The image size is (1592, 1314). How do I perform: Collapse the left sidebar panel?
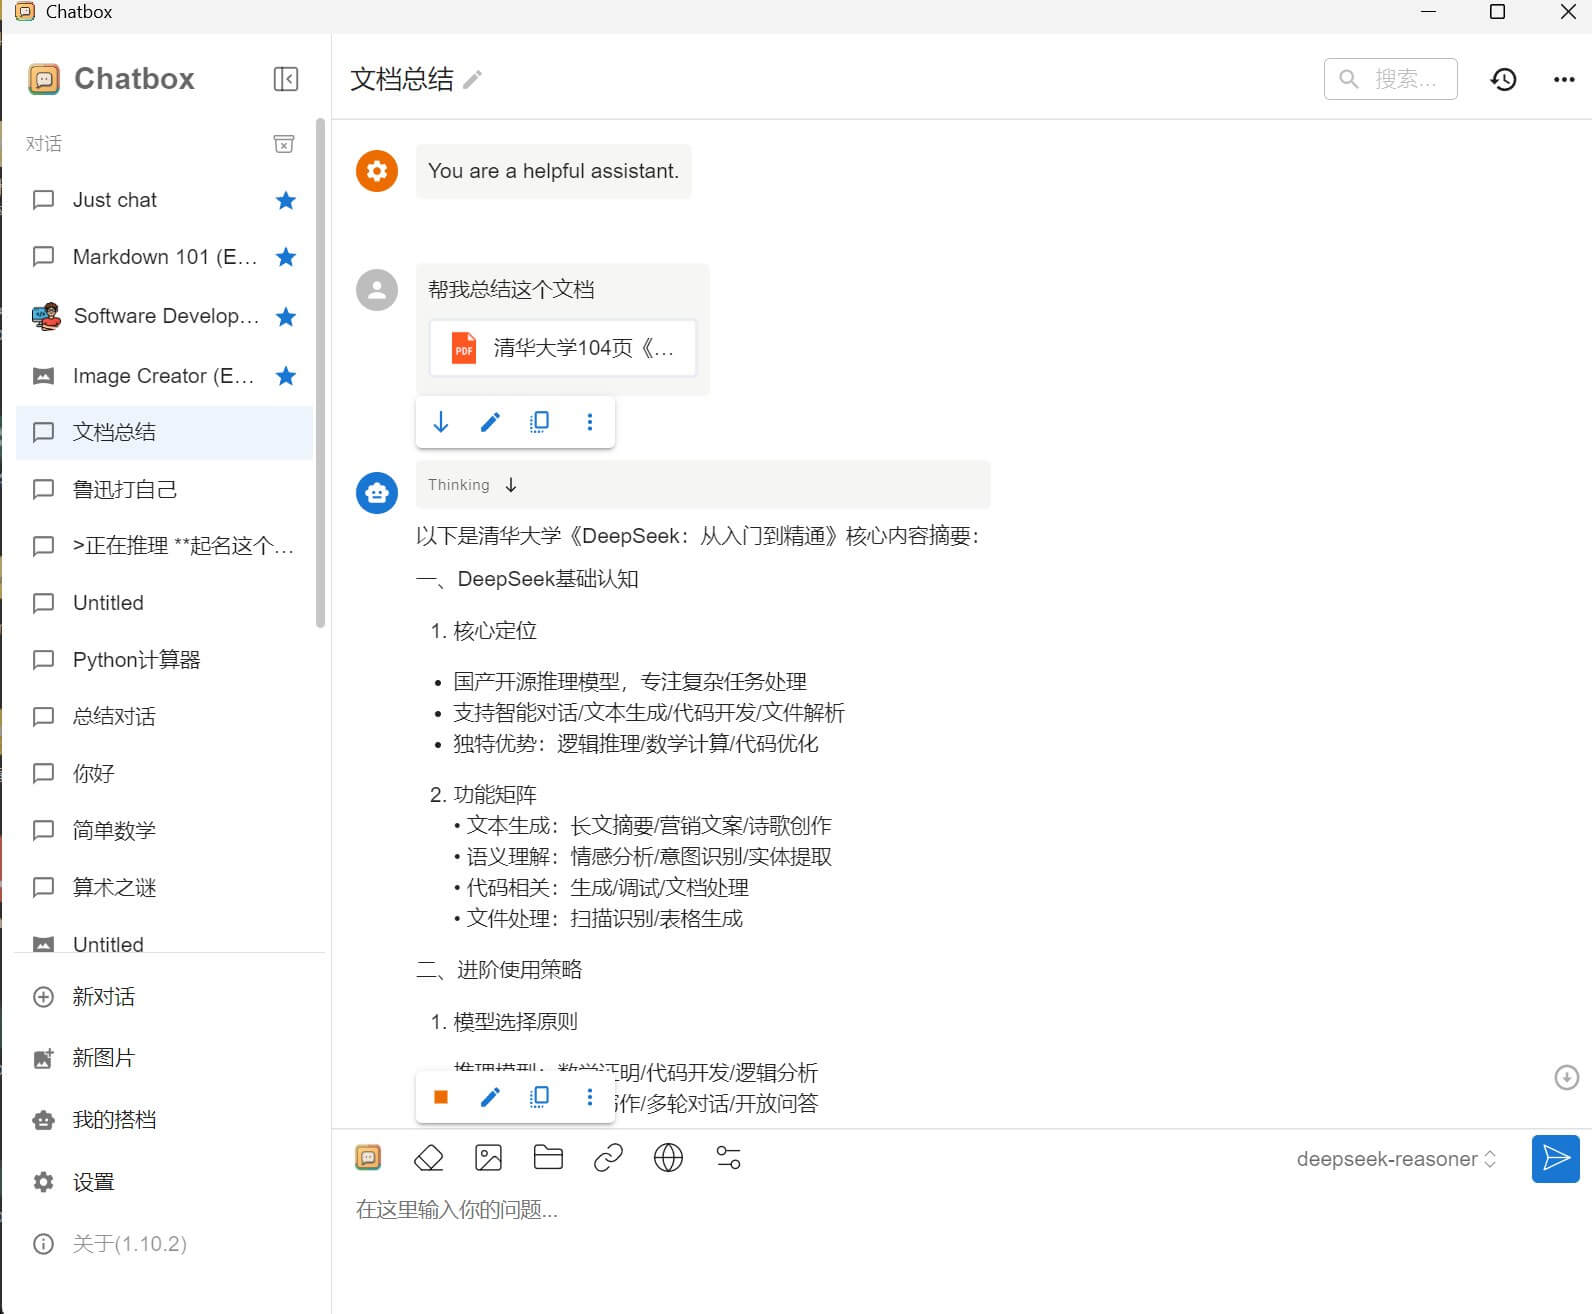tap(285, 79)
